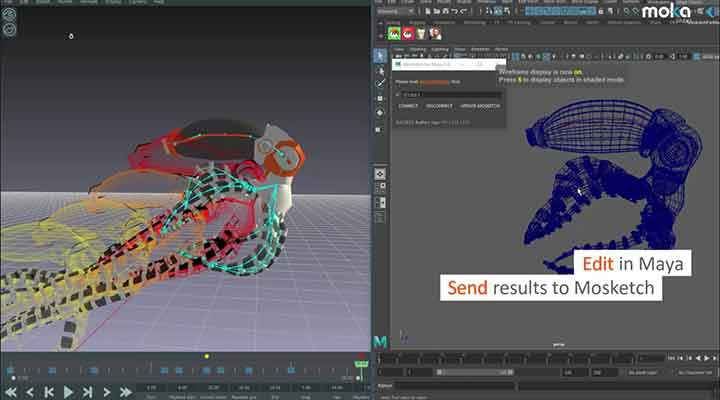Open the Lighting panel menu in Maya

pyautogui.click(x=439, y=49)
